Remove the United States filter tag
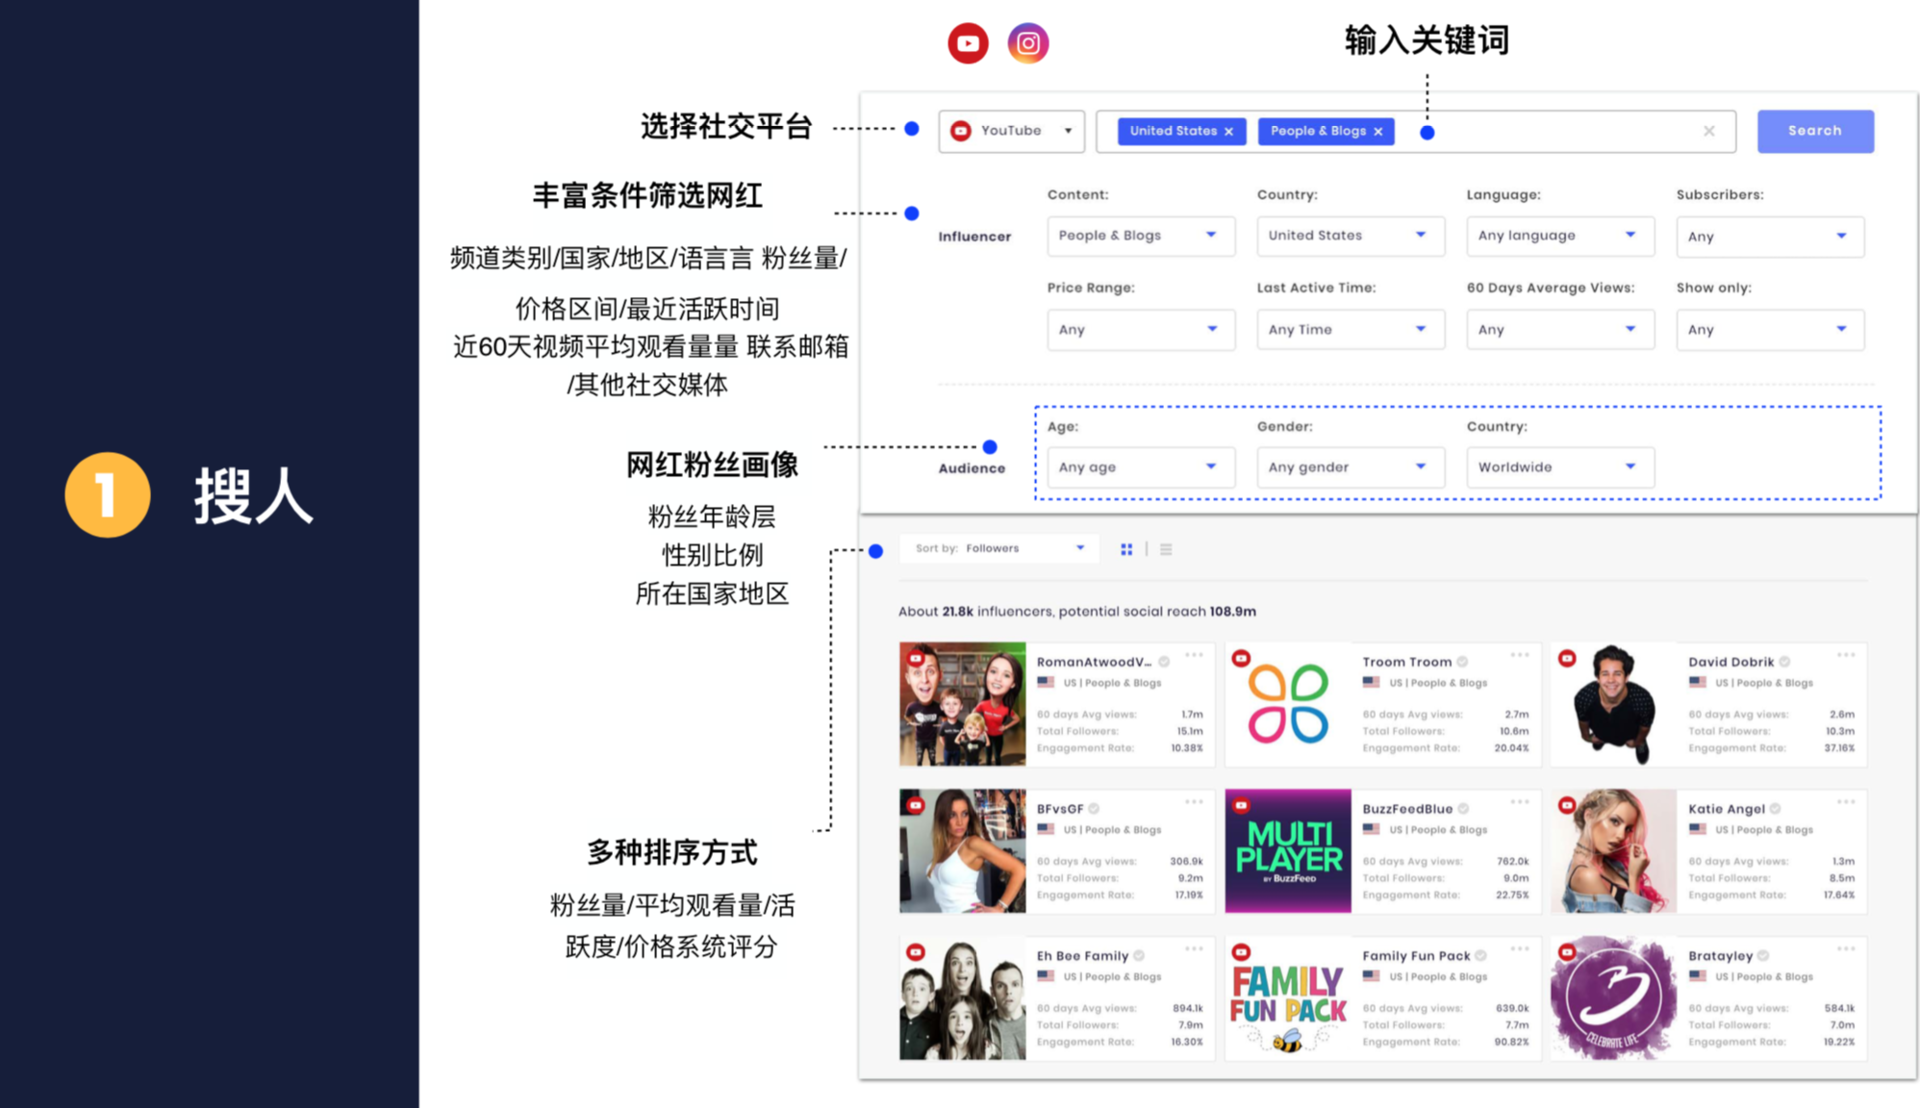This screenshot has height=1108, width=1920. pyautogui.click(x=1229, y=132)
